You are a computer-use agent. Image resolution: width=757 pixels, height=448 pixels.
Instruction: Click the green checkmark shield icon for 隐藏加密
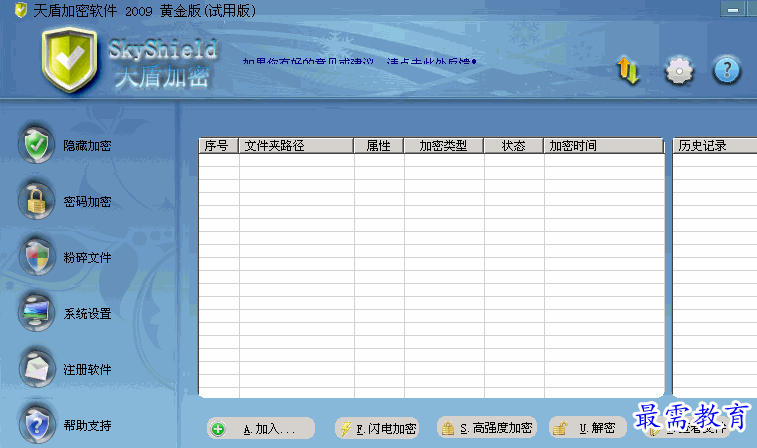(37, 145)
